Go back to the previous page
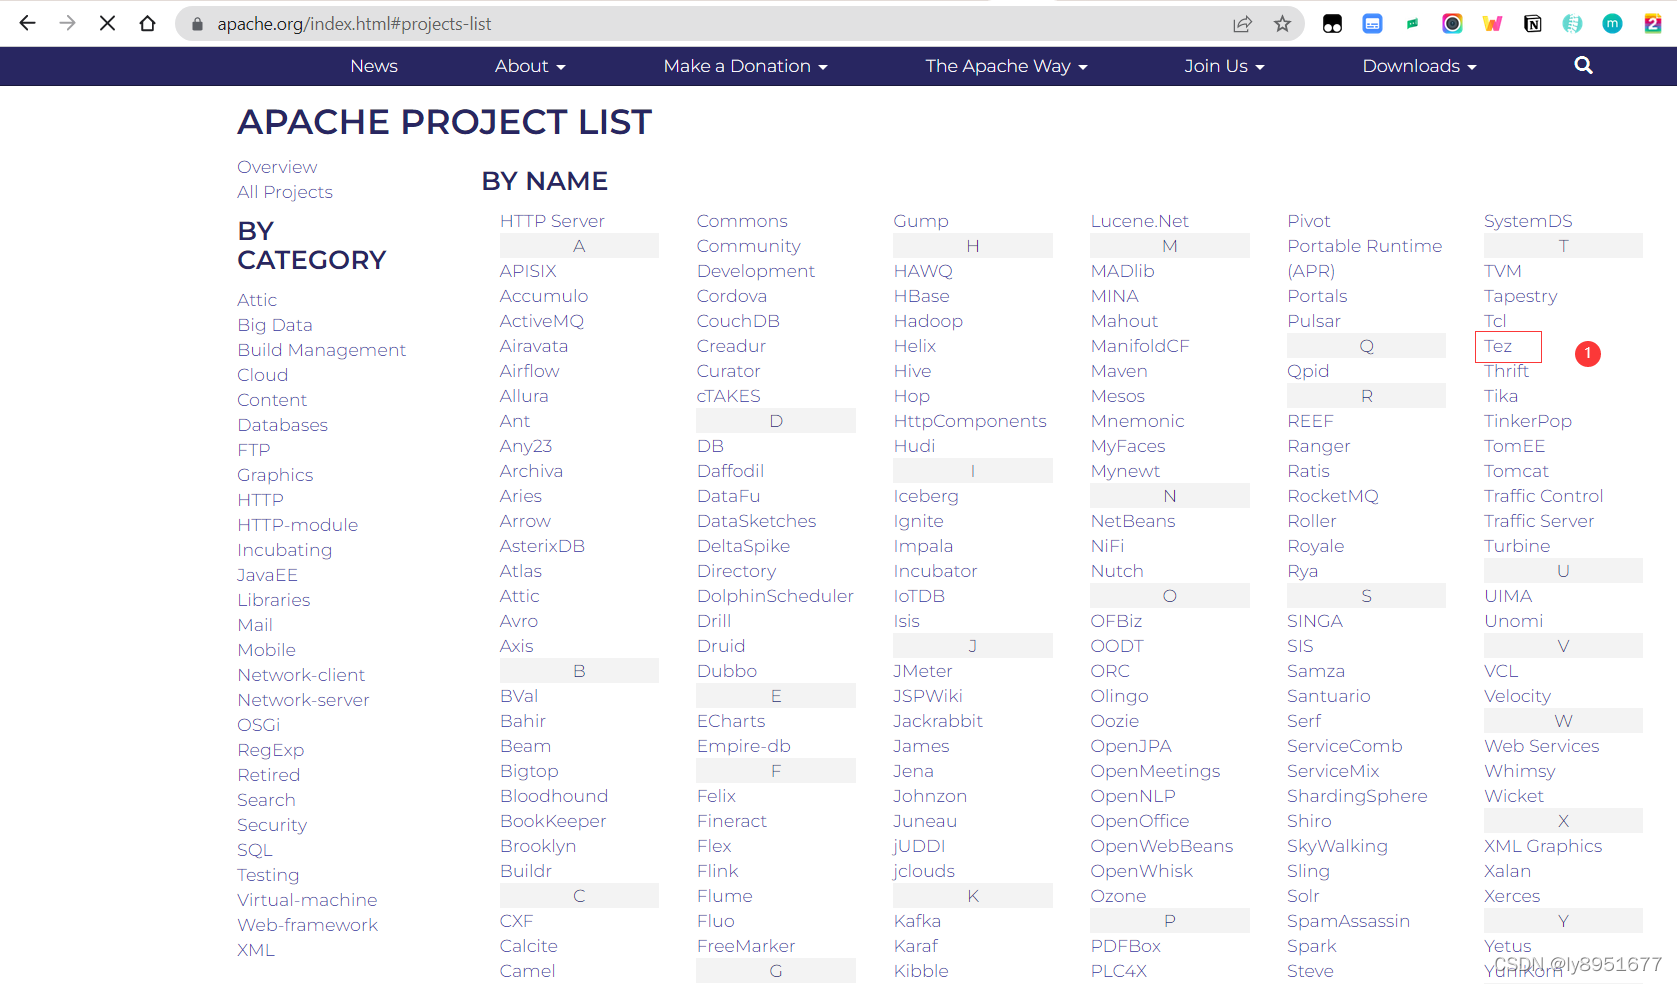Screen dimensions: 1677x984 (x=27, y=23)
